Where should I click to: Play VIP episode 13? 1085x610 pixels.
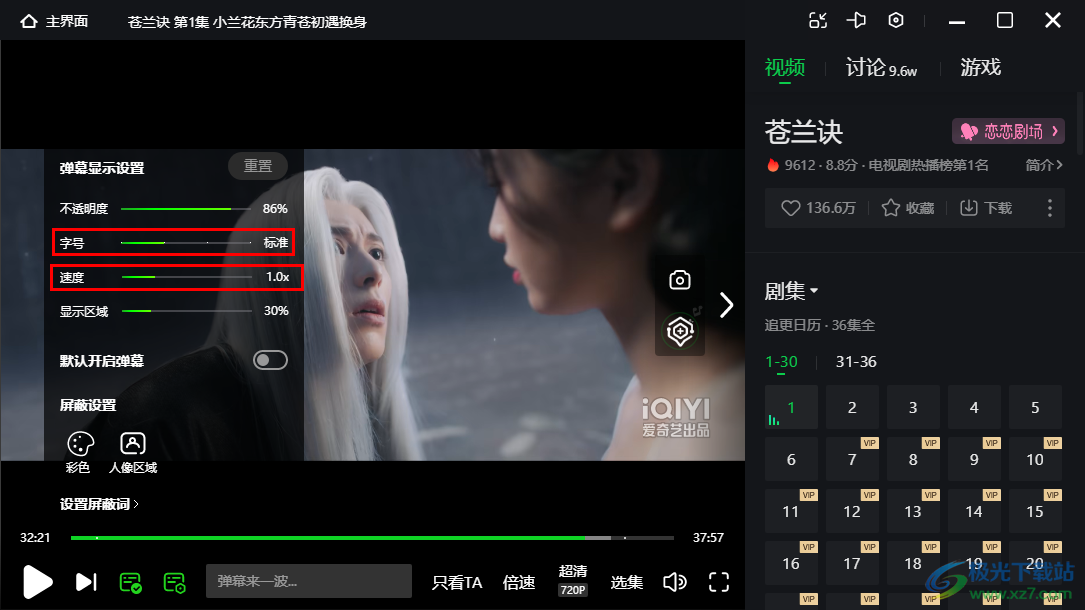913,511
